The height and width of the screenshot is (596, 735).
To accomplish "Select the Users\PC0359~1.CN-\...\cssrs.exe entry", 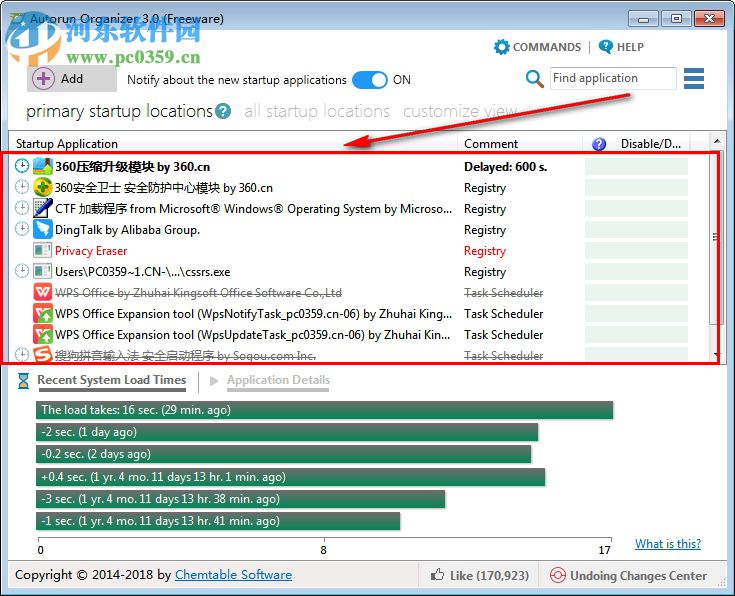I will pyautogui.click(x=142, y=272).
